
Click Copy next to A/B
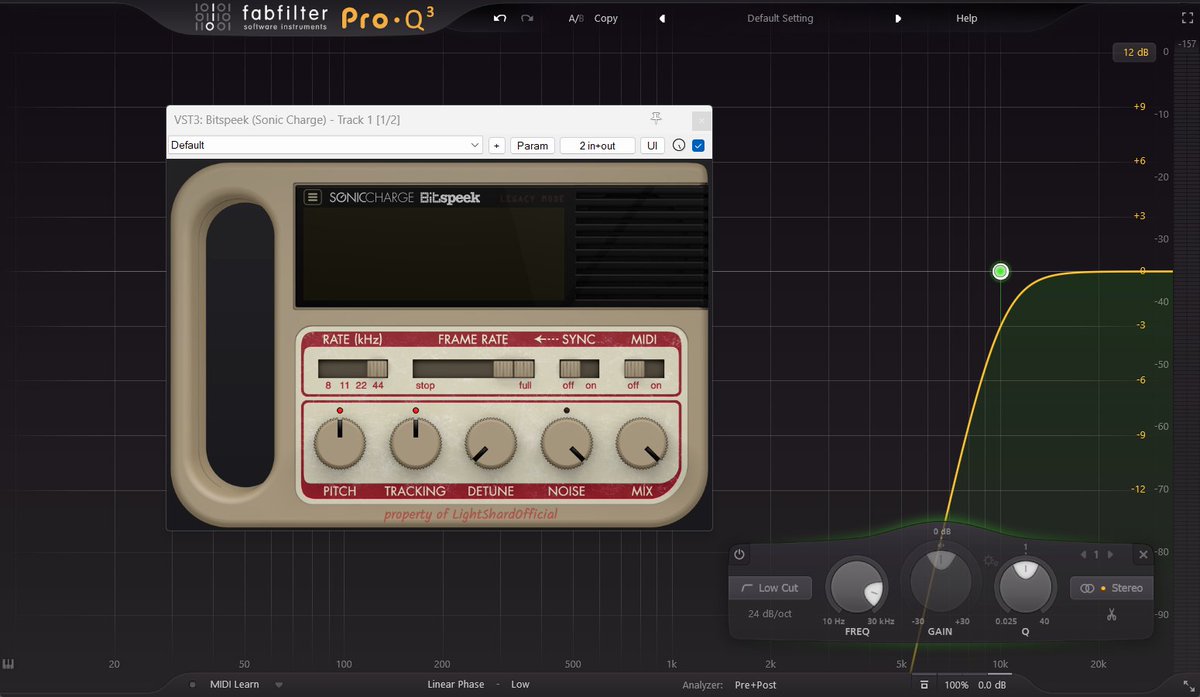tap(606, 18)
